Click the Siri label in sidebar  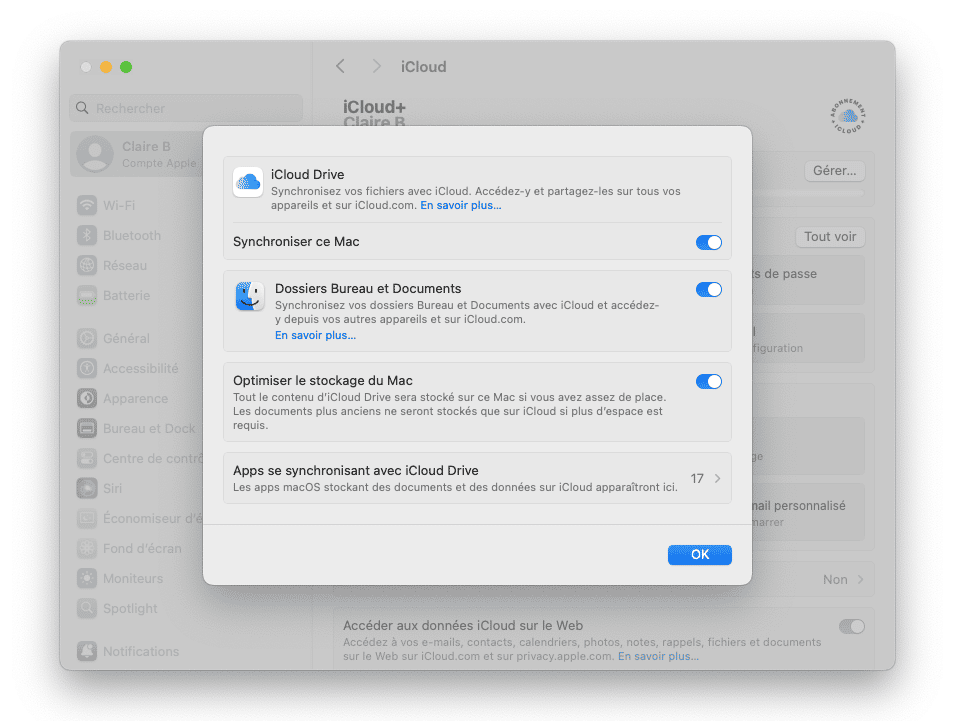112,488
